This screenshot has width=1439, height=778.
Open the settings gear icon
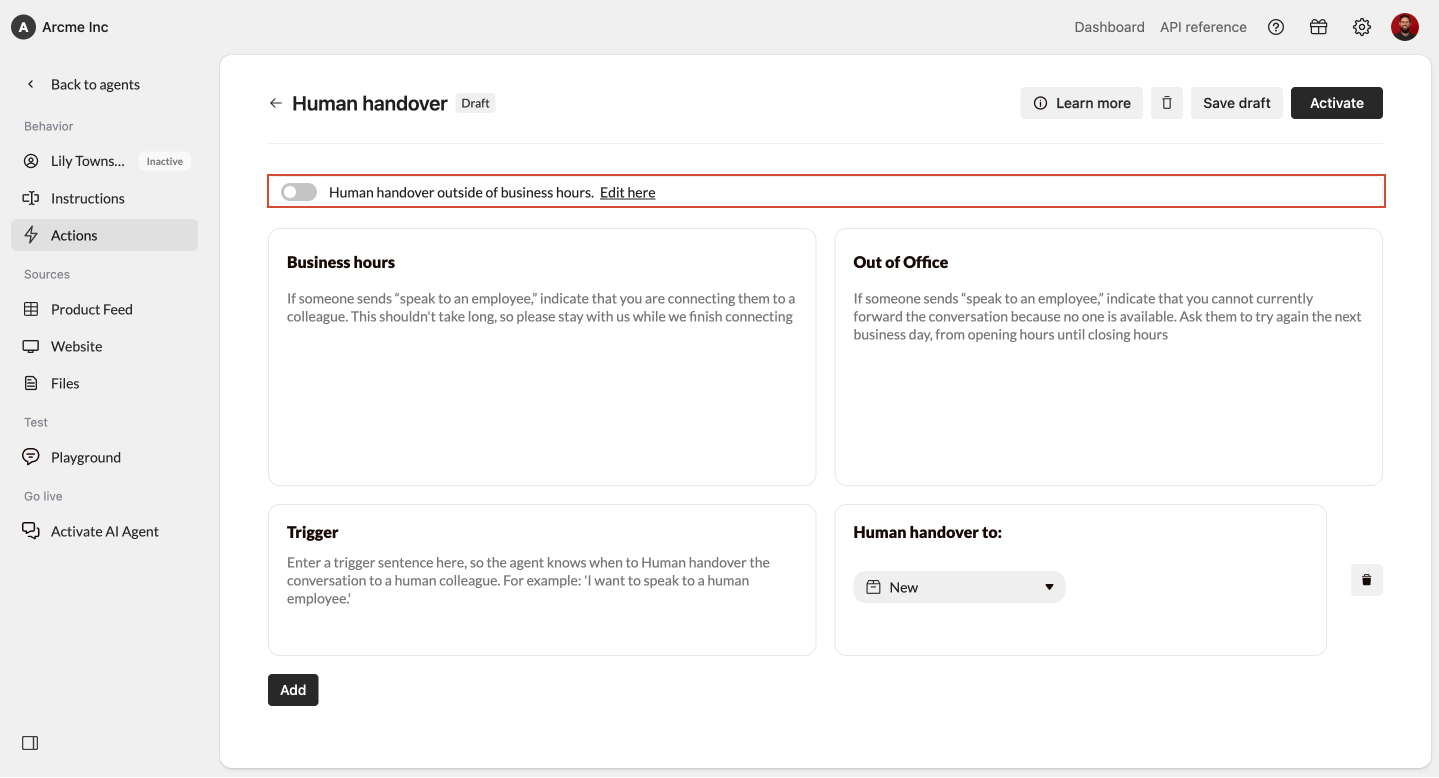[1362, 27]
